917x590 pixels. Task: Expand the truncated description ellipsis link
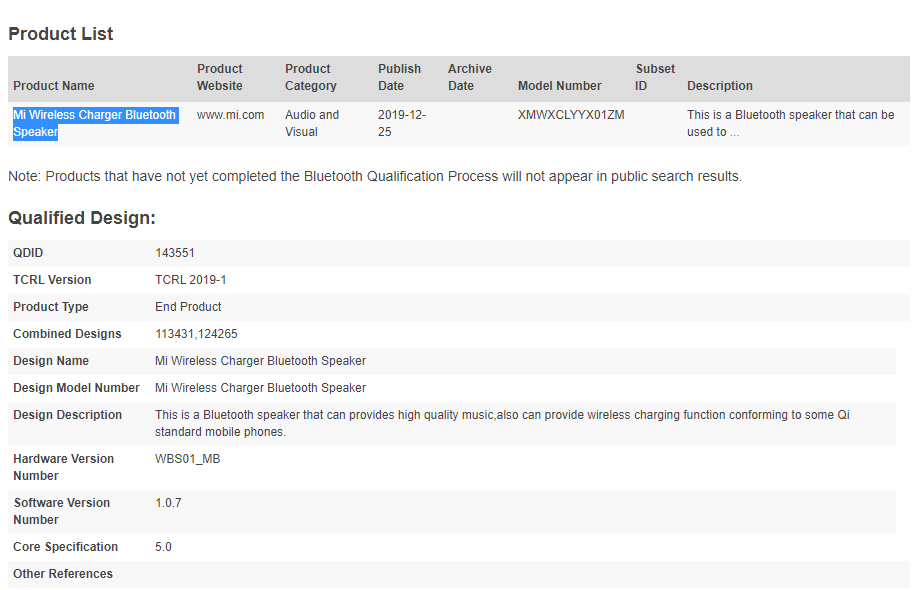pos(735,133)
